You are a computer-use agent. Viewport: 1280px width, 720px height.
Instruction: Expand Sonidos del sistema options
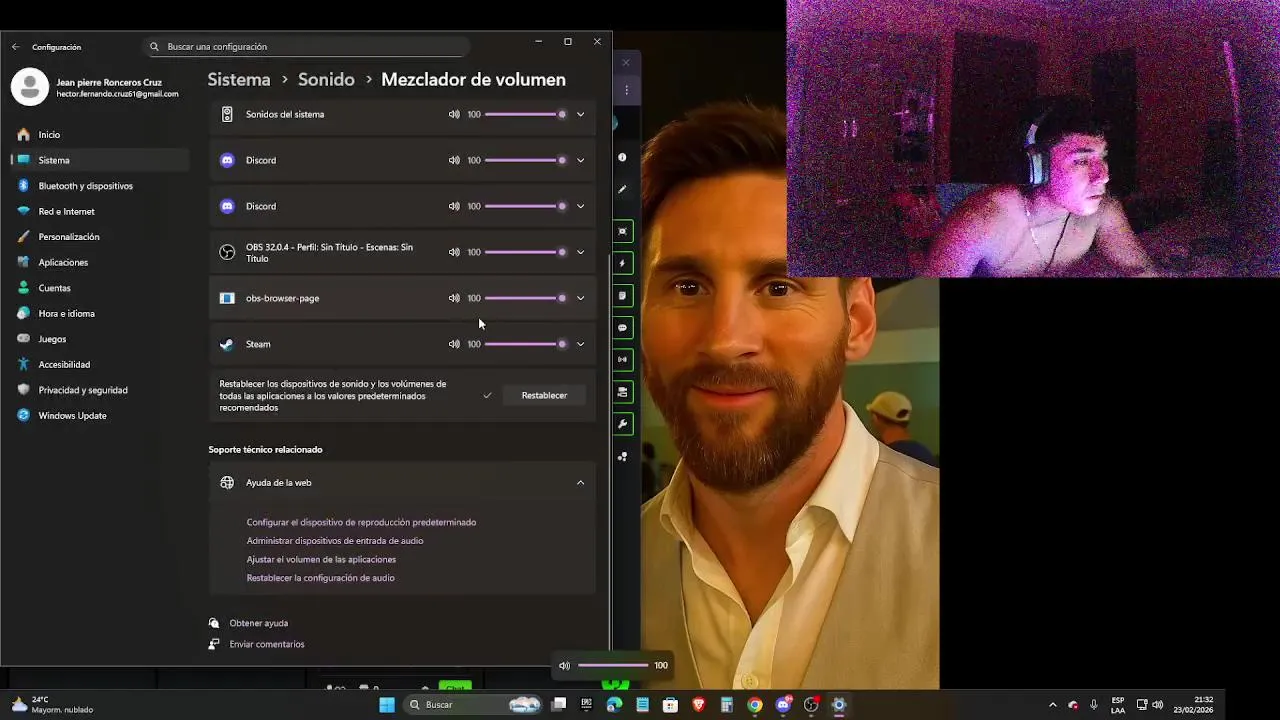(580, 114)
